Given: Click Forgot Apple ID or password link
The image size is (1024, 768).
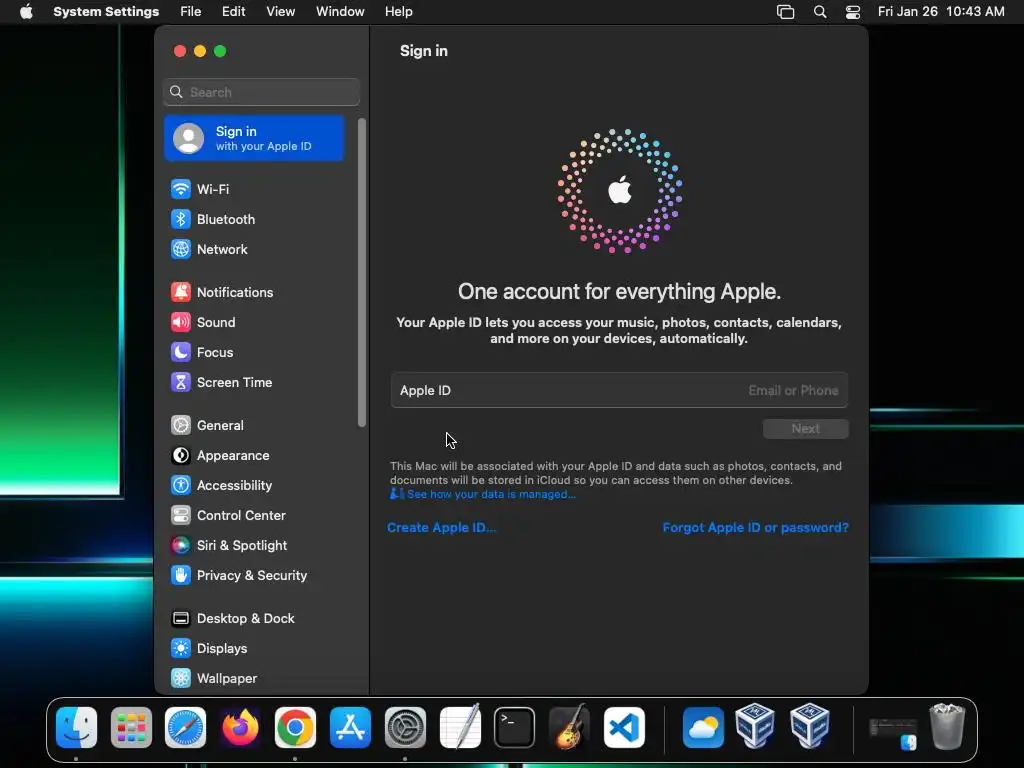Looking at the screenshot, I should pyautogui.click(x=756, y=528).
